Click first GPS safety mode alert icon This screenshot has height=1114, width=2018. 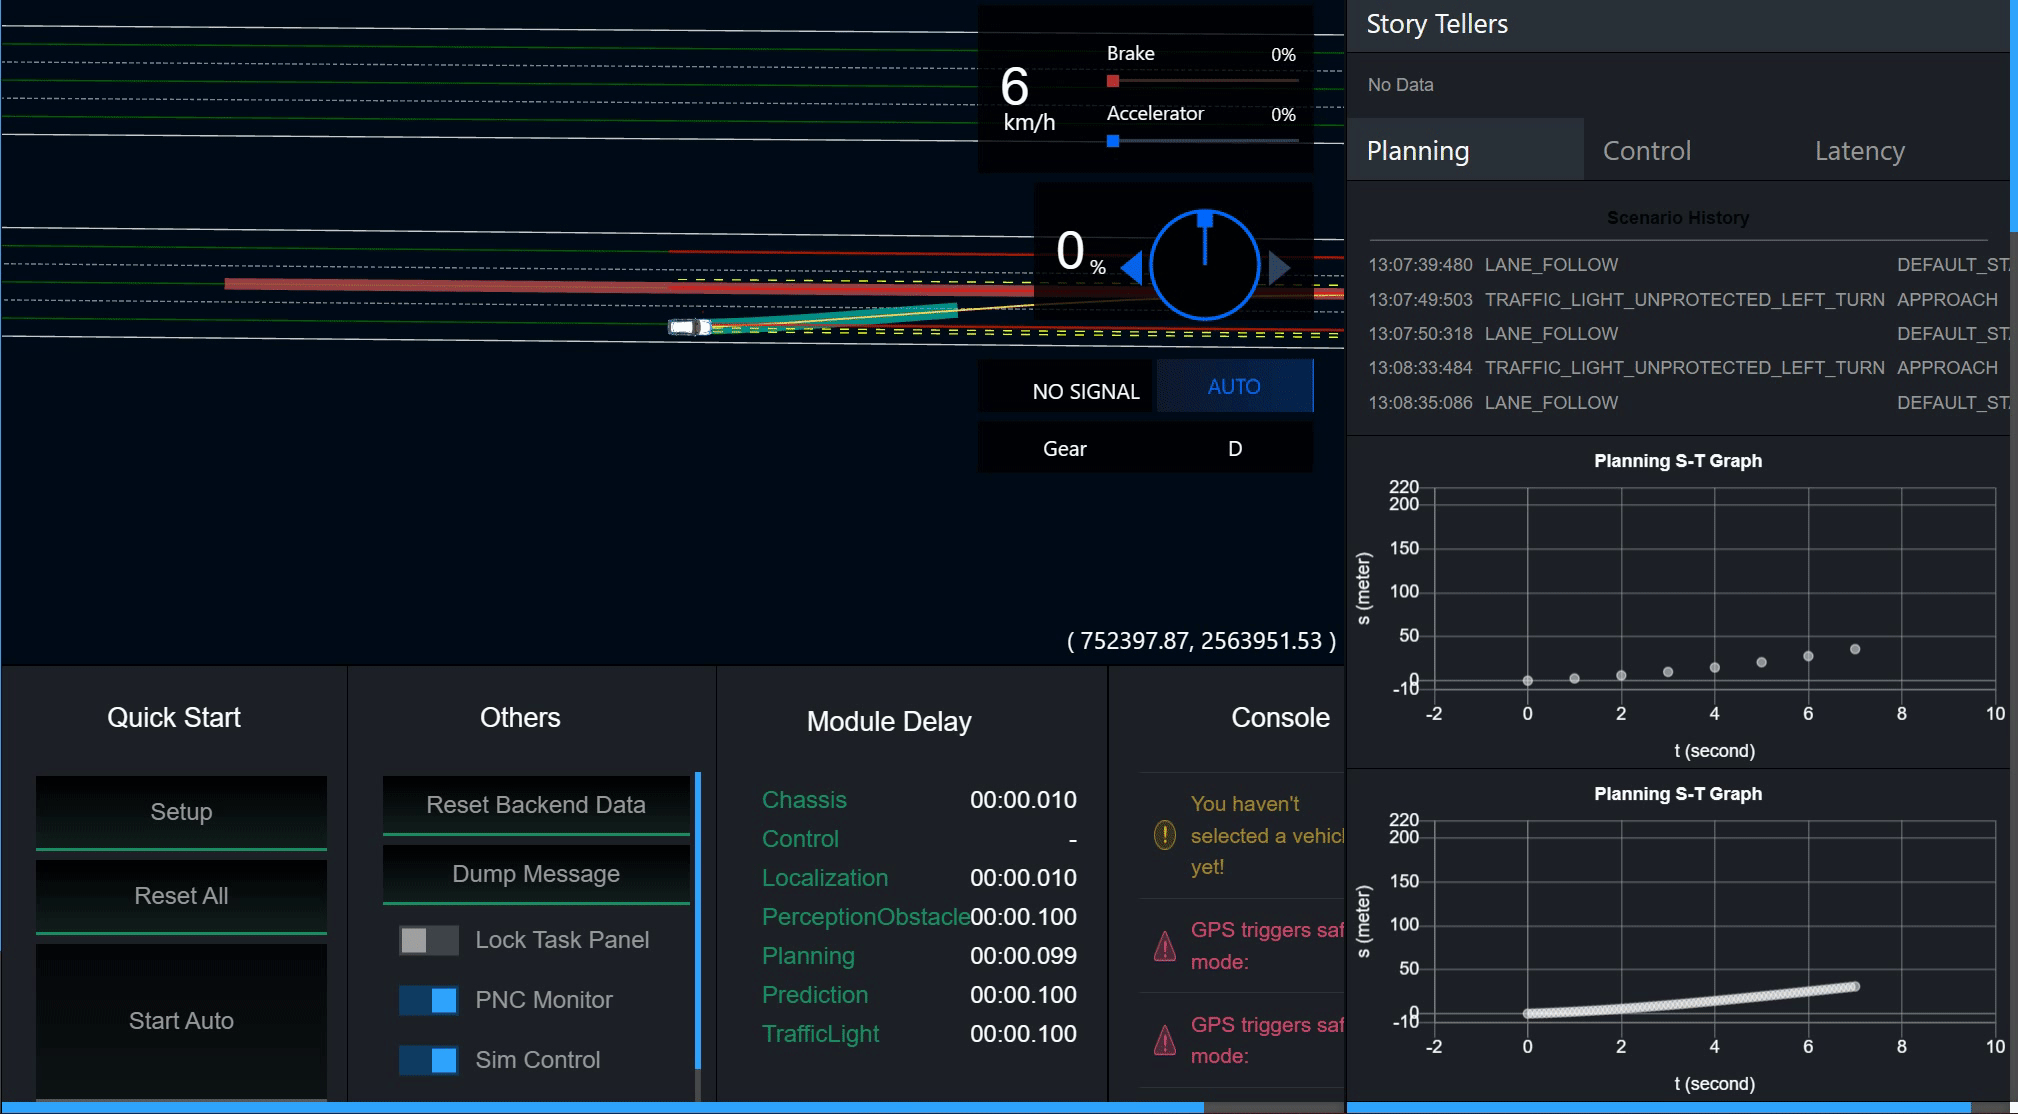click(1165, 946)
